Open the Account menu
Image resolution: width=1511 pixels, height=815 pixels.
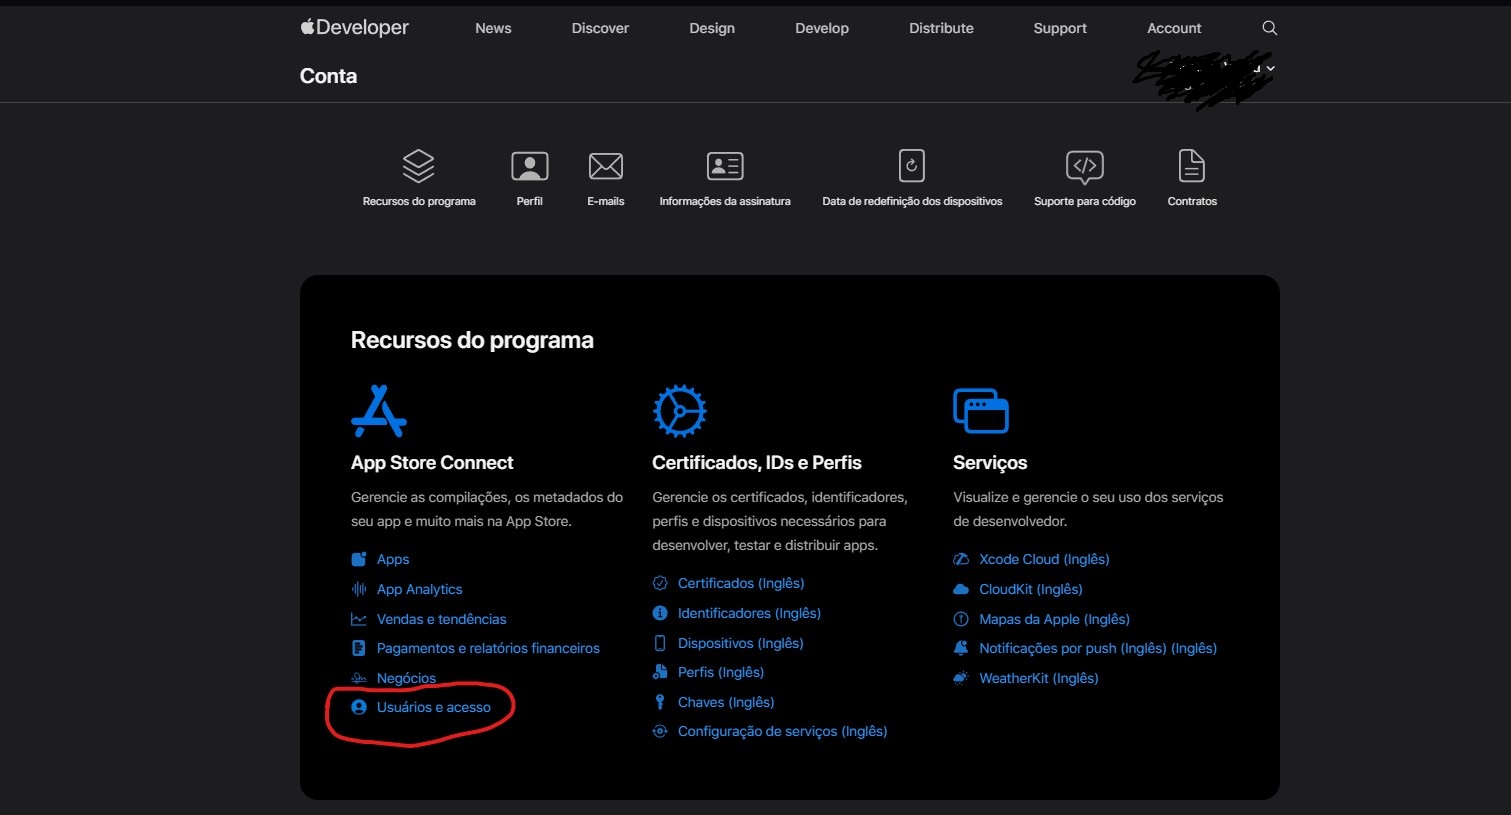(x=1174, y=28)
